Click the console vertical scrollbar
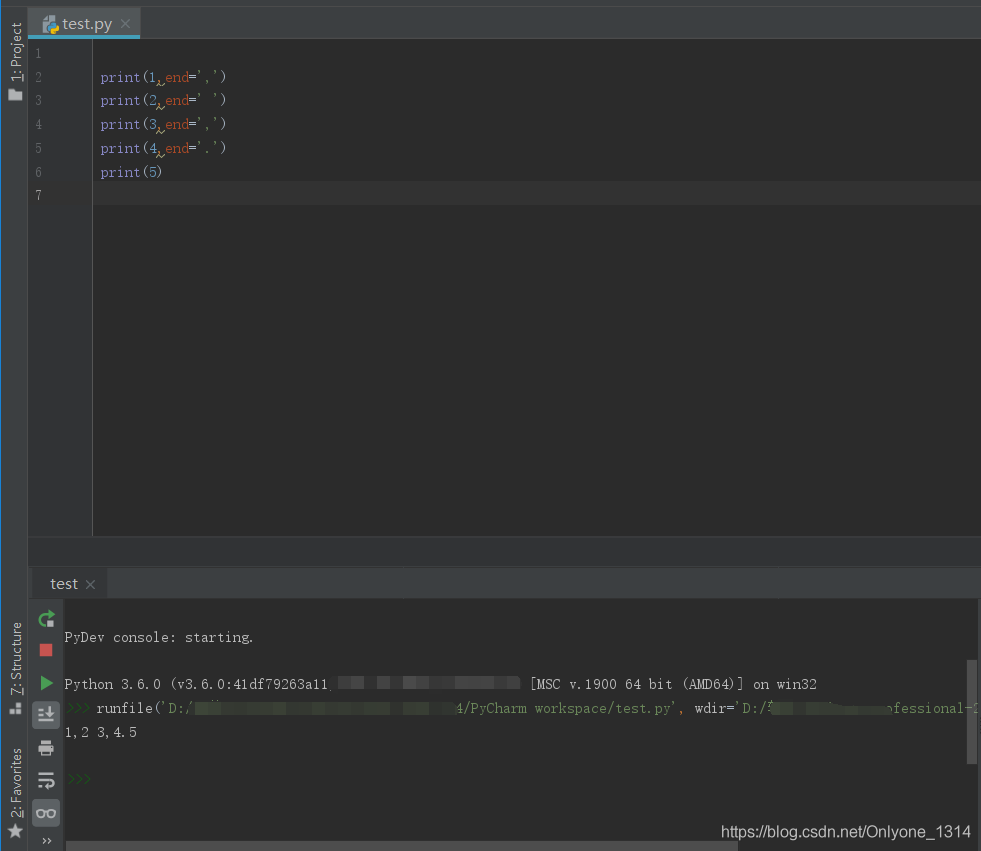The width and height of the screenshot is (981, 851). tap(972, 711)
